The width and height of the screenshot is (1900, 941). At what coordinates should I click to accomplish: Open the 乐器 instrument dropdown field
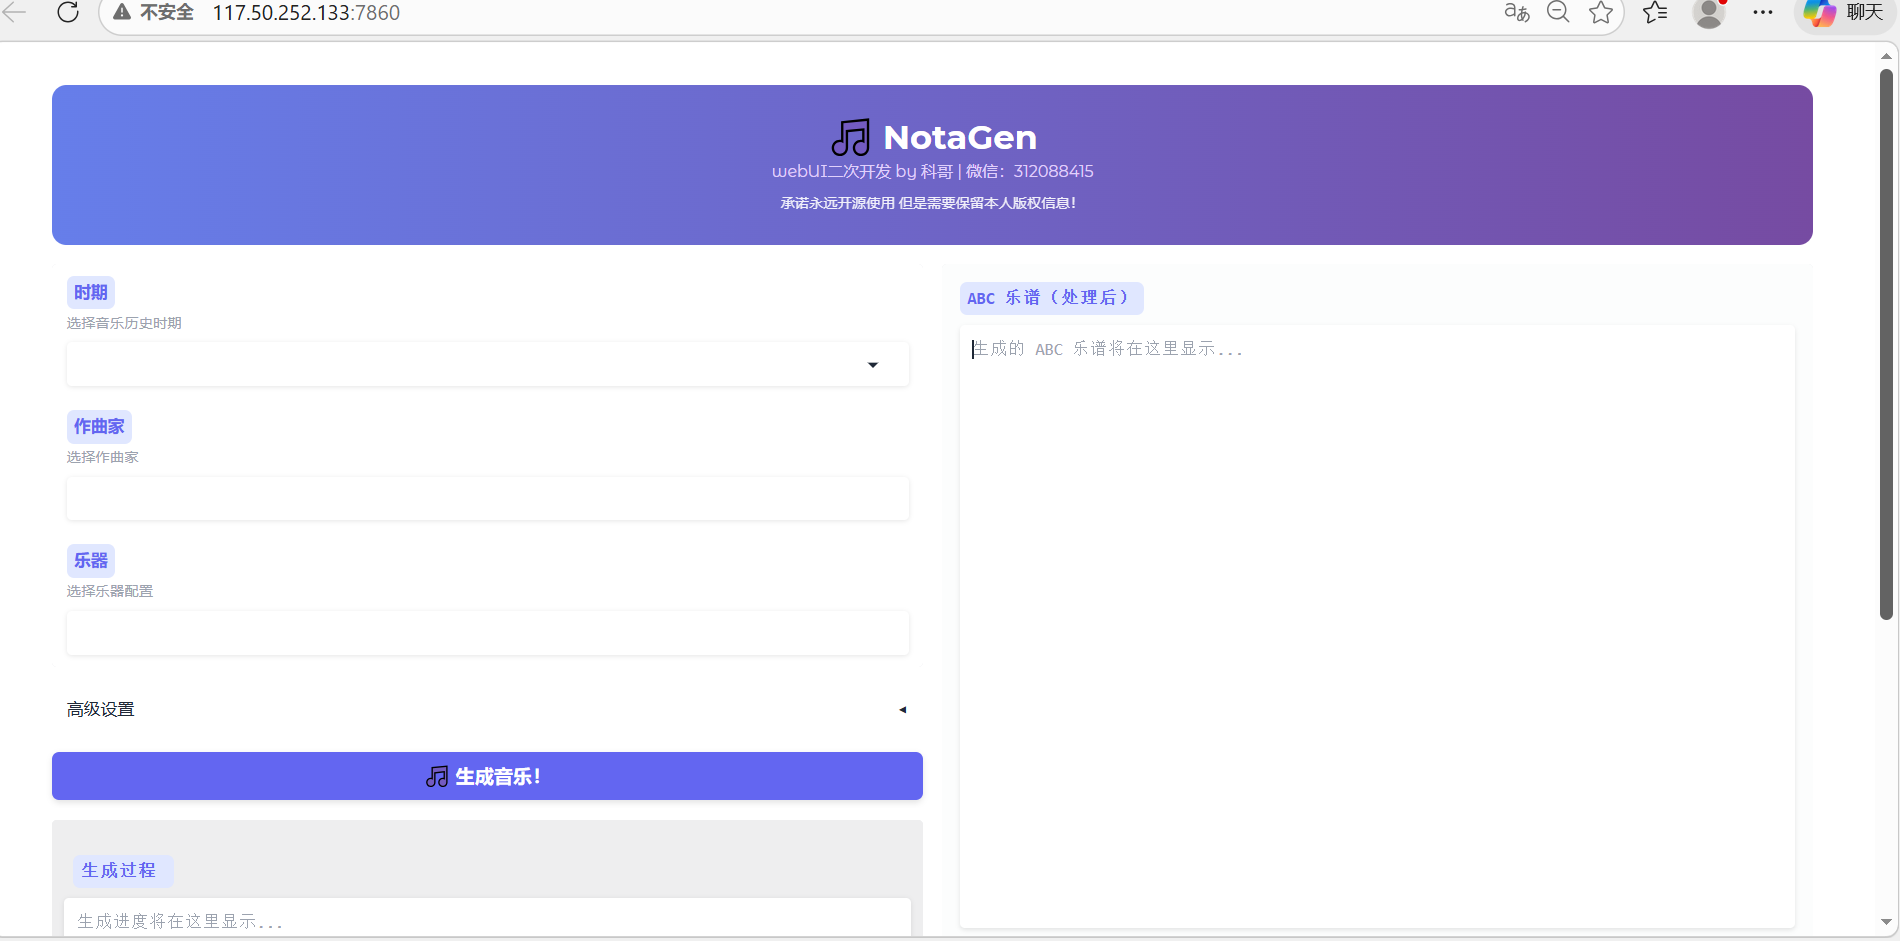[x=487, y=632]
